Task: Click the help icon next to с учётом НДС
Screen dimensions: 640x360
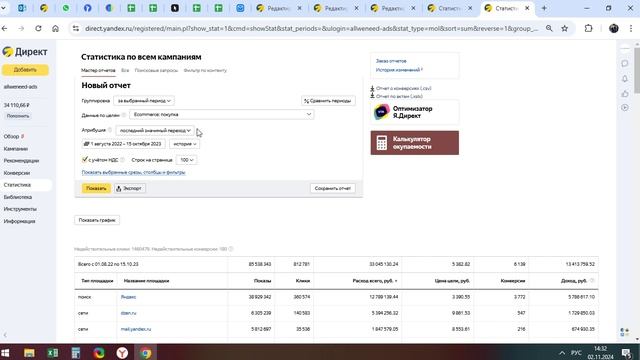Action: coord(122,160)
